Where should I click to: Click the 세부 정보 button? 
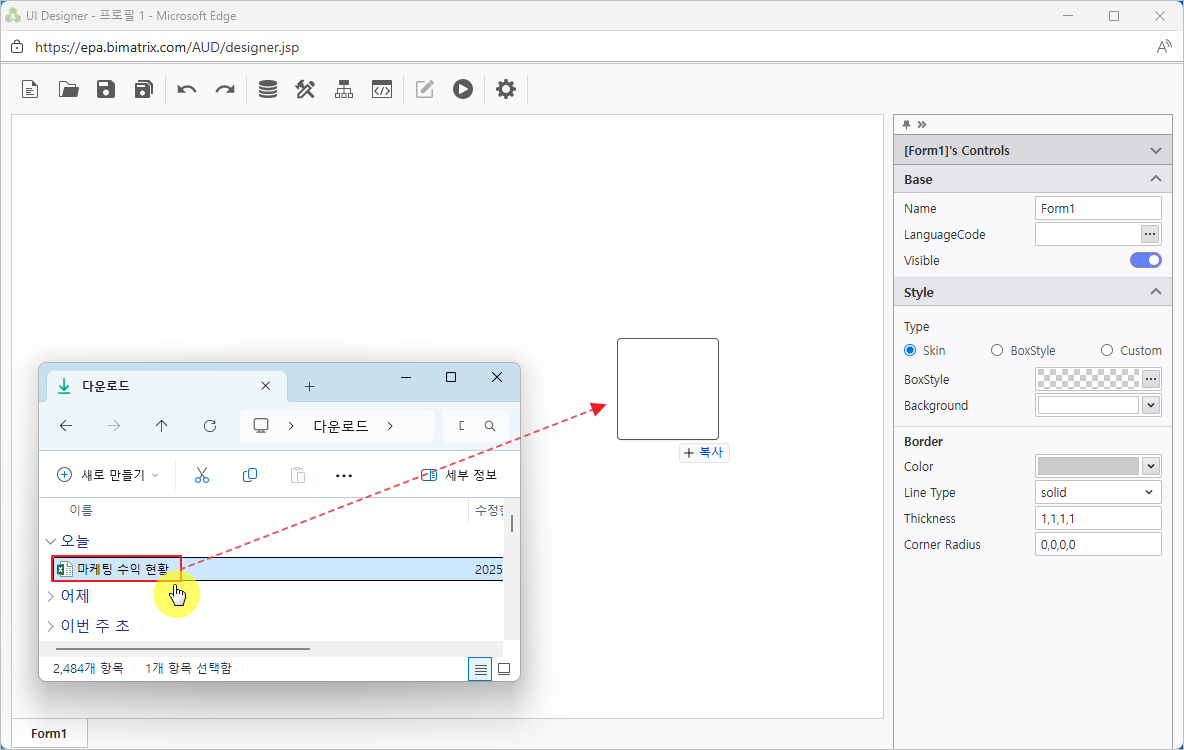pos(459,475)
